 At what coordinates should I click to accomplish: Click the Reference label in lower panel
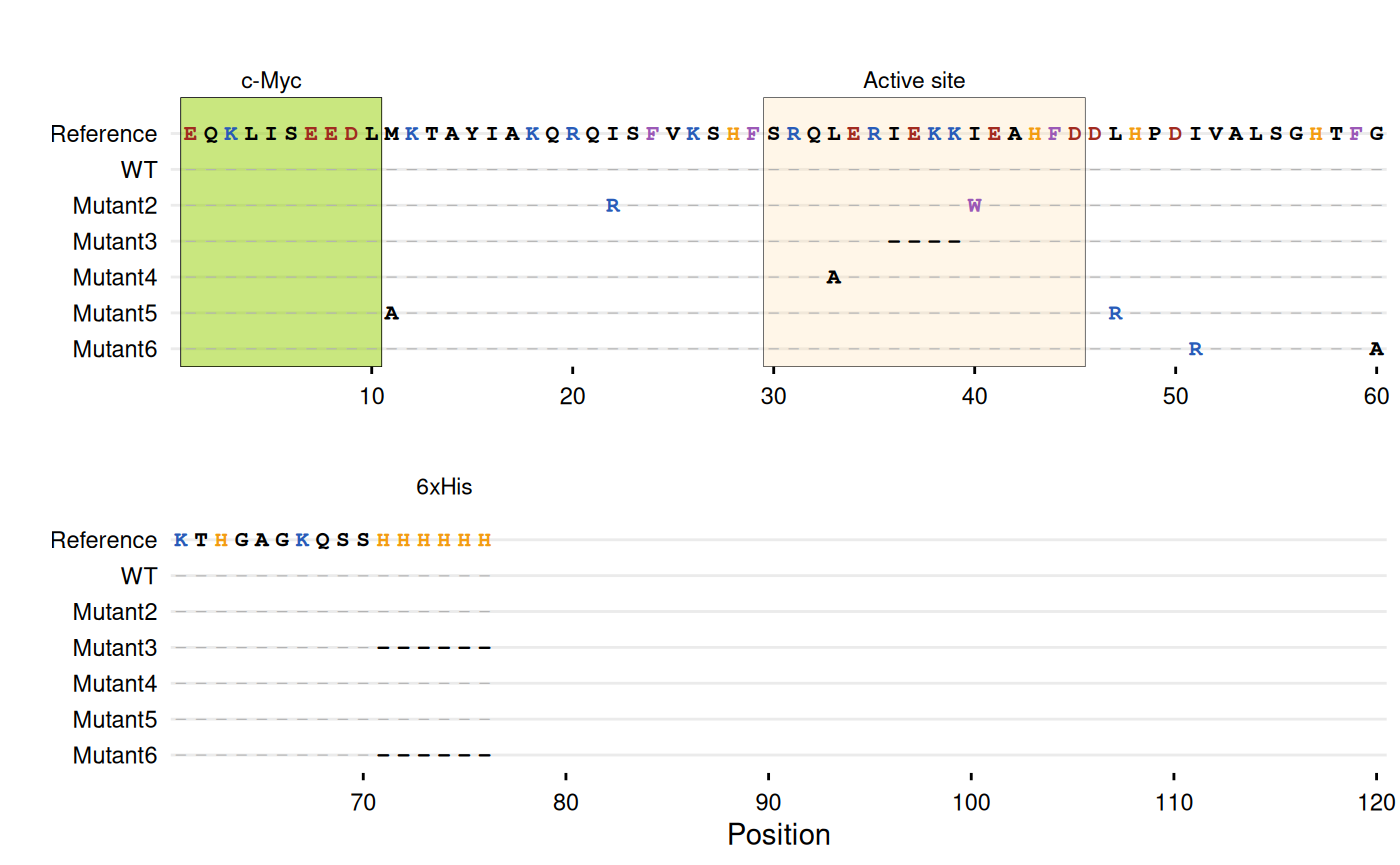[x=104, y=540]
